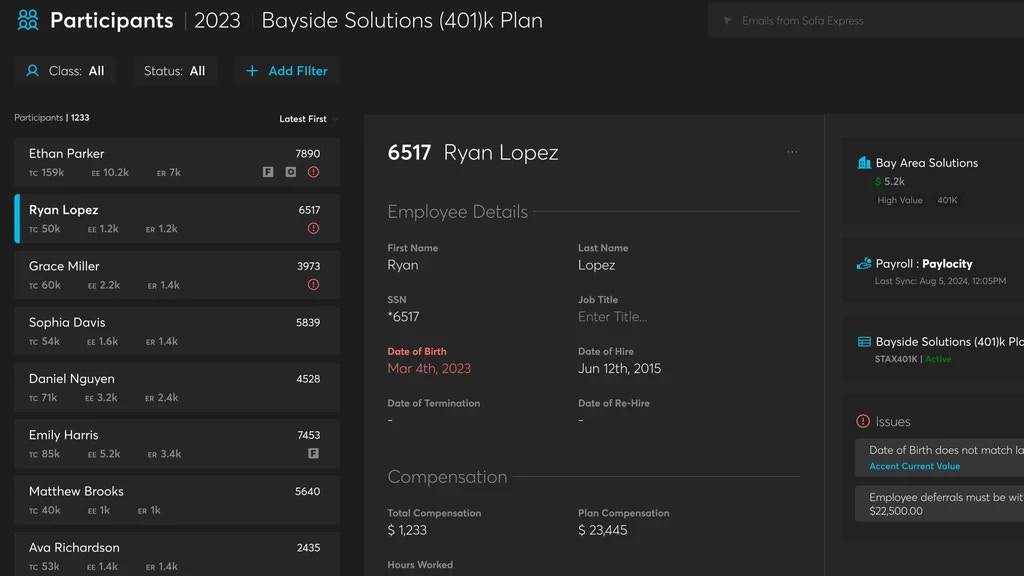This screenshot has height=576, width=1024.
Task: Open the Status filter dropdown
Action: (x=175, y=71)
